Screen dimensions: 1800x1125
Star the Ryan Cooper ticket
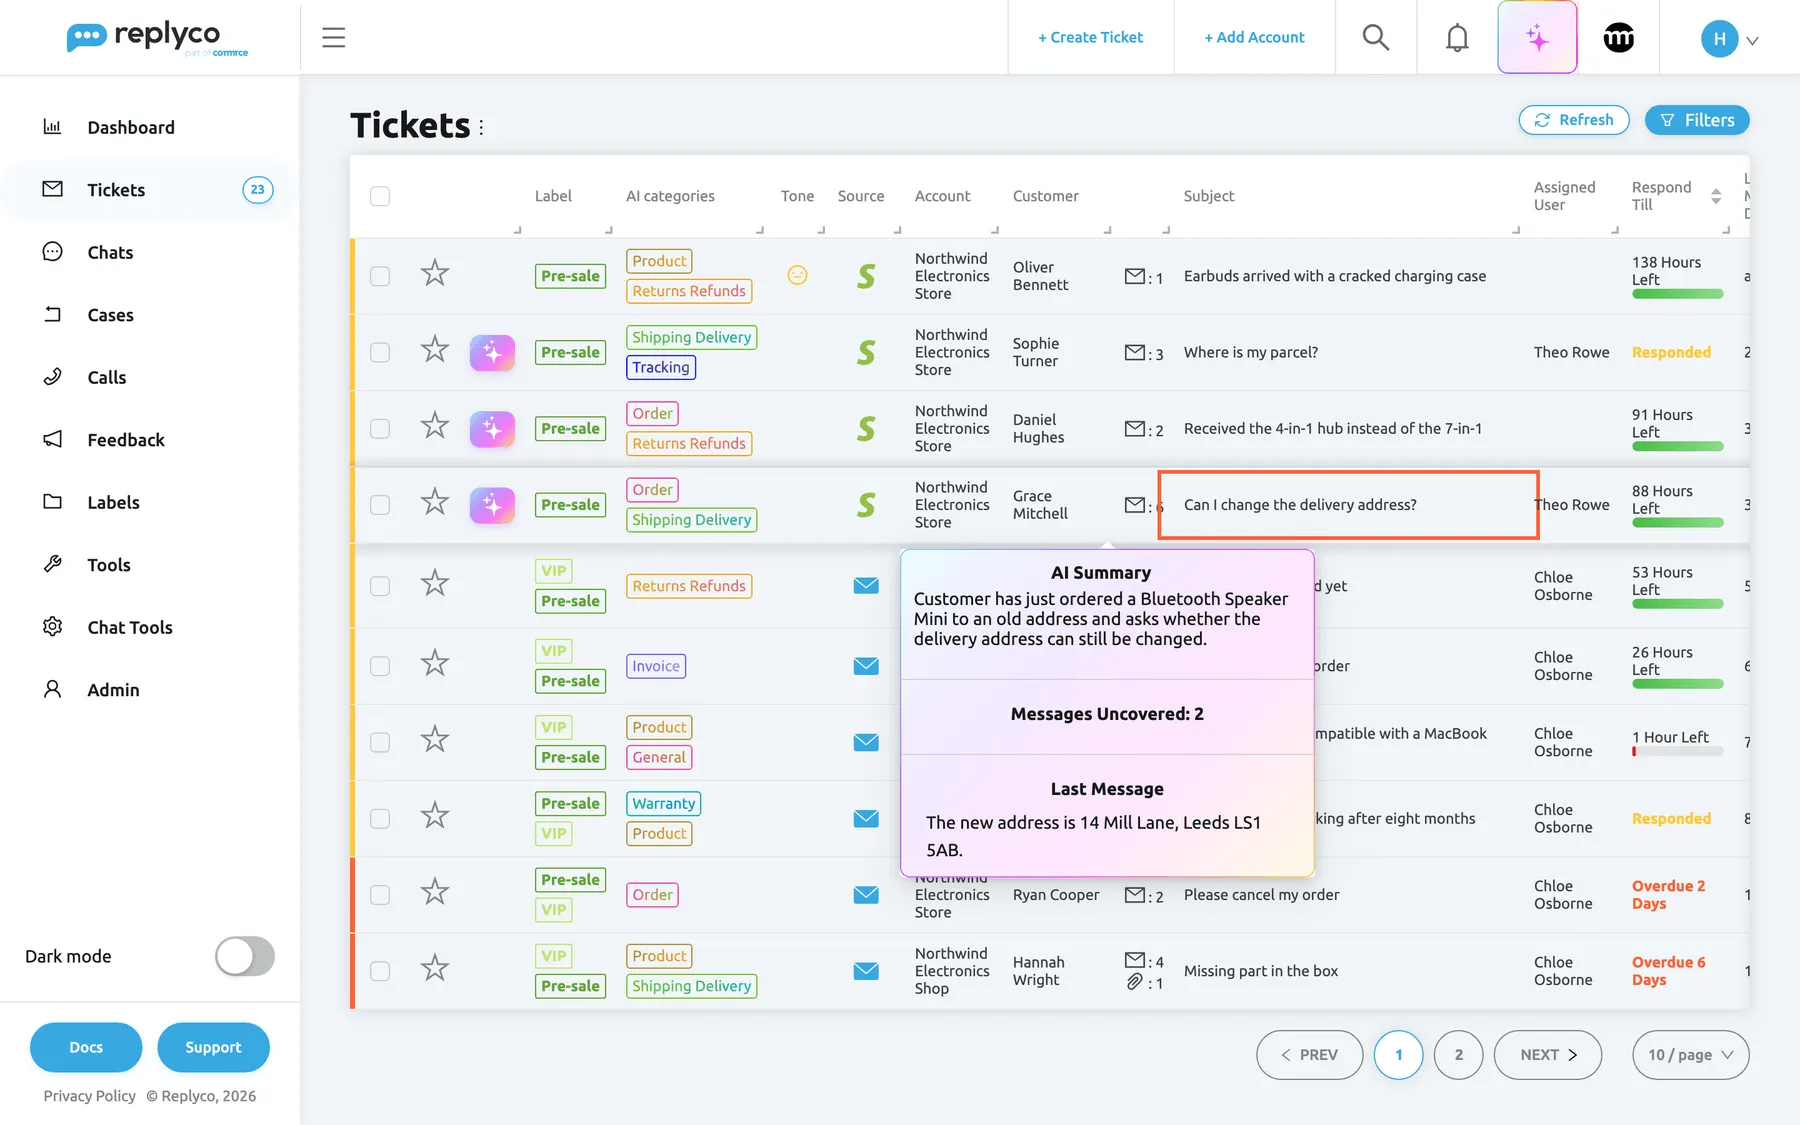pos(434,891)
